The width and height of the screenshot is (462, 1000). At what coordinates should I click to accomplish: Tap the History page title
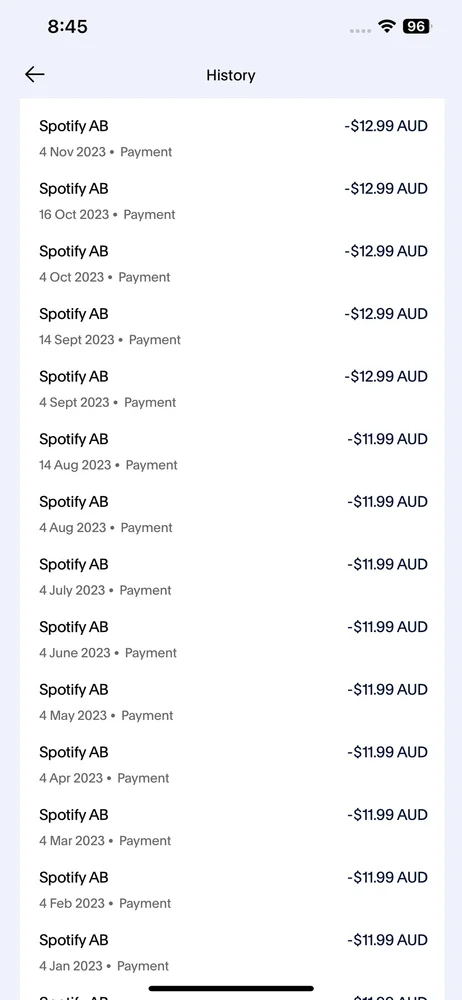pyautogui.click(x=230, y=75)
